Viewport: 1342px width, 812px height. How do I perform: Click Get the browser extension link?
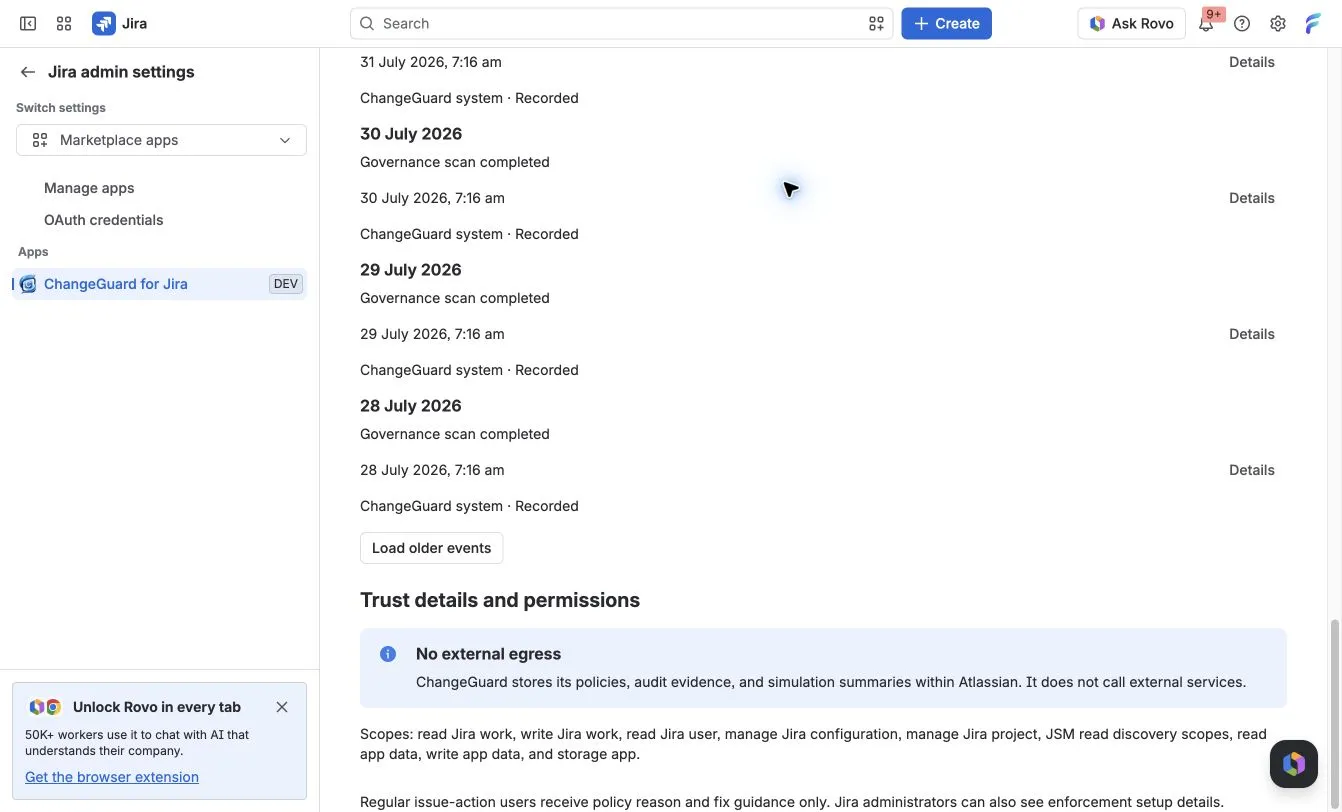(x=112, y=777)
